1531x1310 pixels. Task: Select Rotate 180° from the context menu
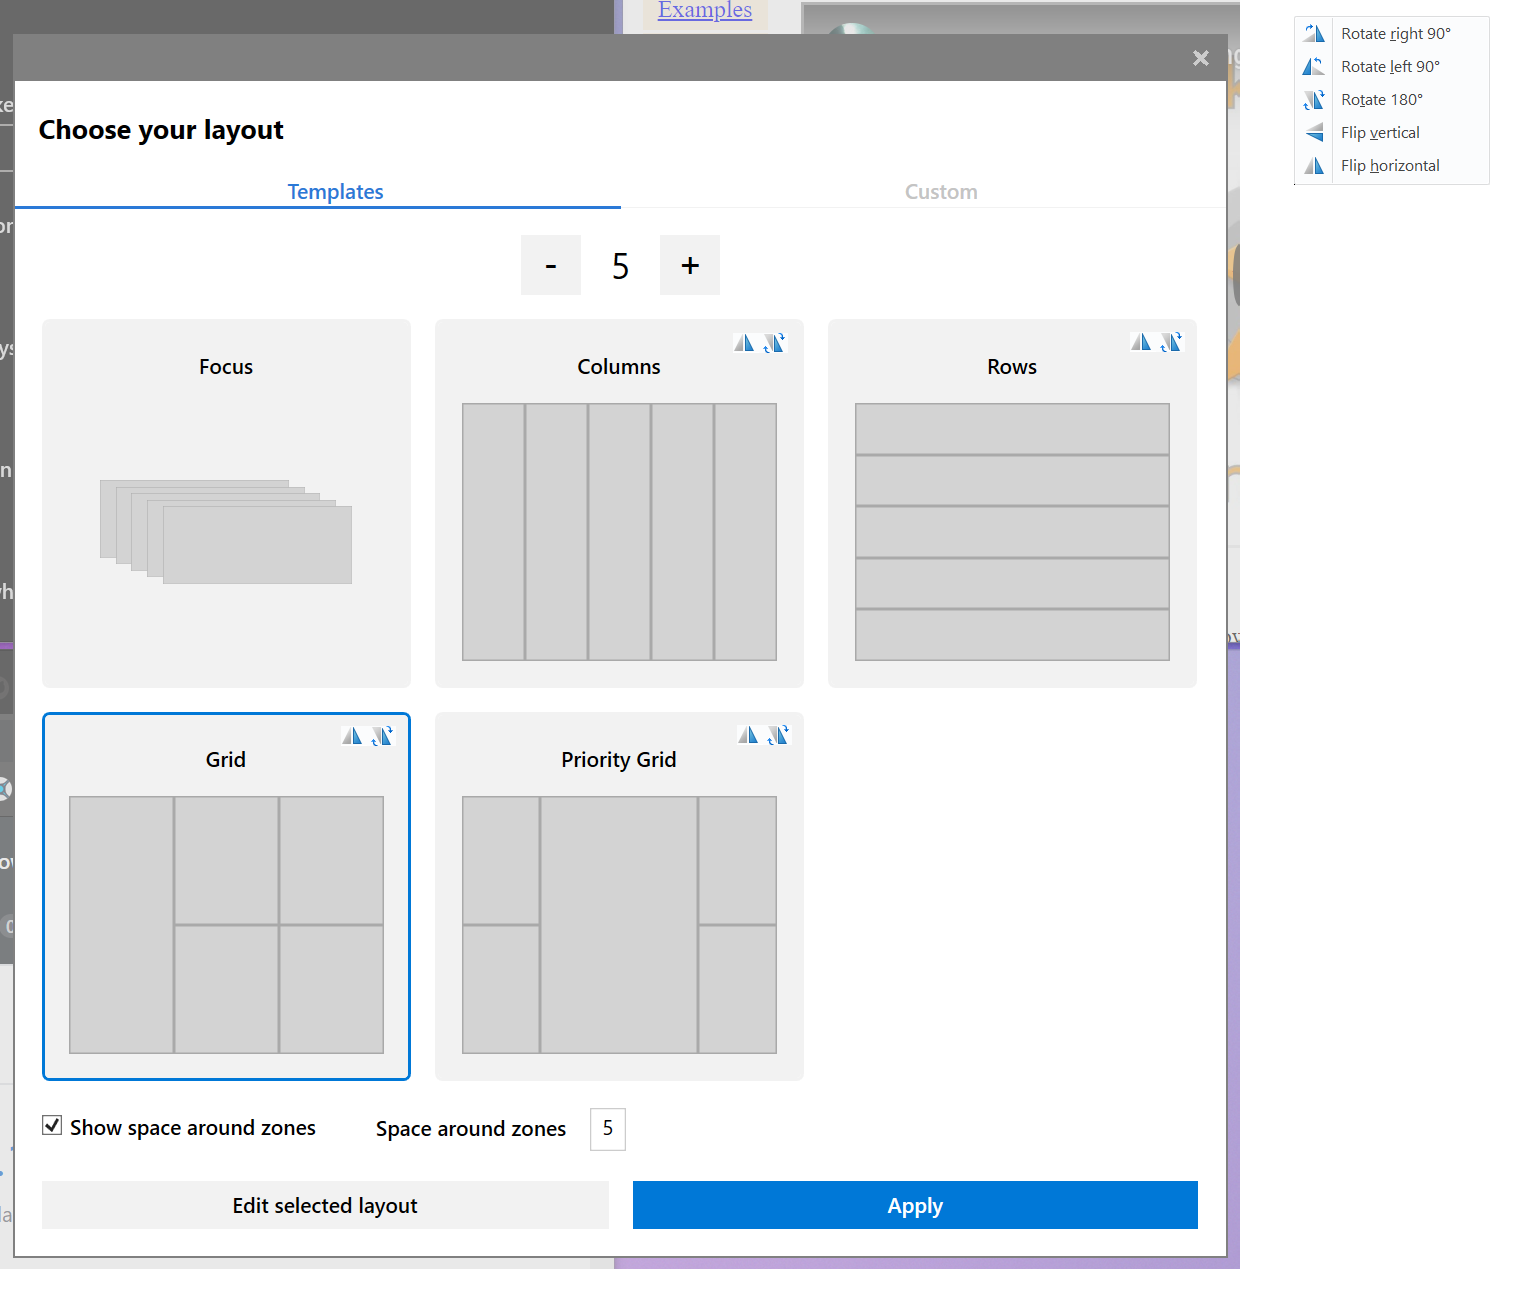coord(1381,99)
